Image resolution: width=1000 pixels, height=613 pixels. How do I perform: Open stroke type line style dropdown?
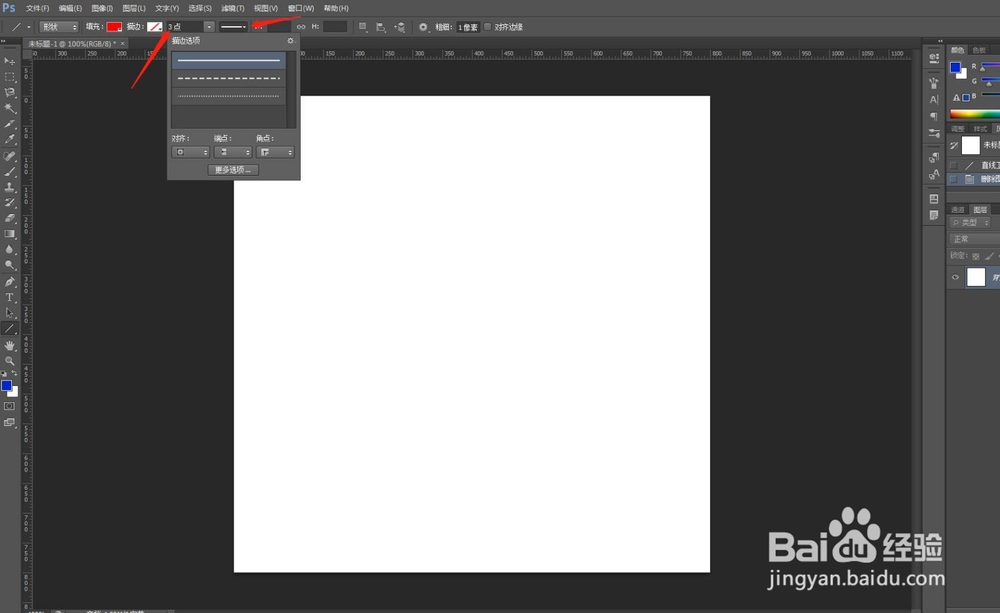(233, 27)
